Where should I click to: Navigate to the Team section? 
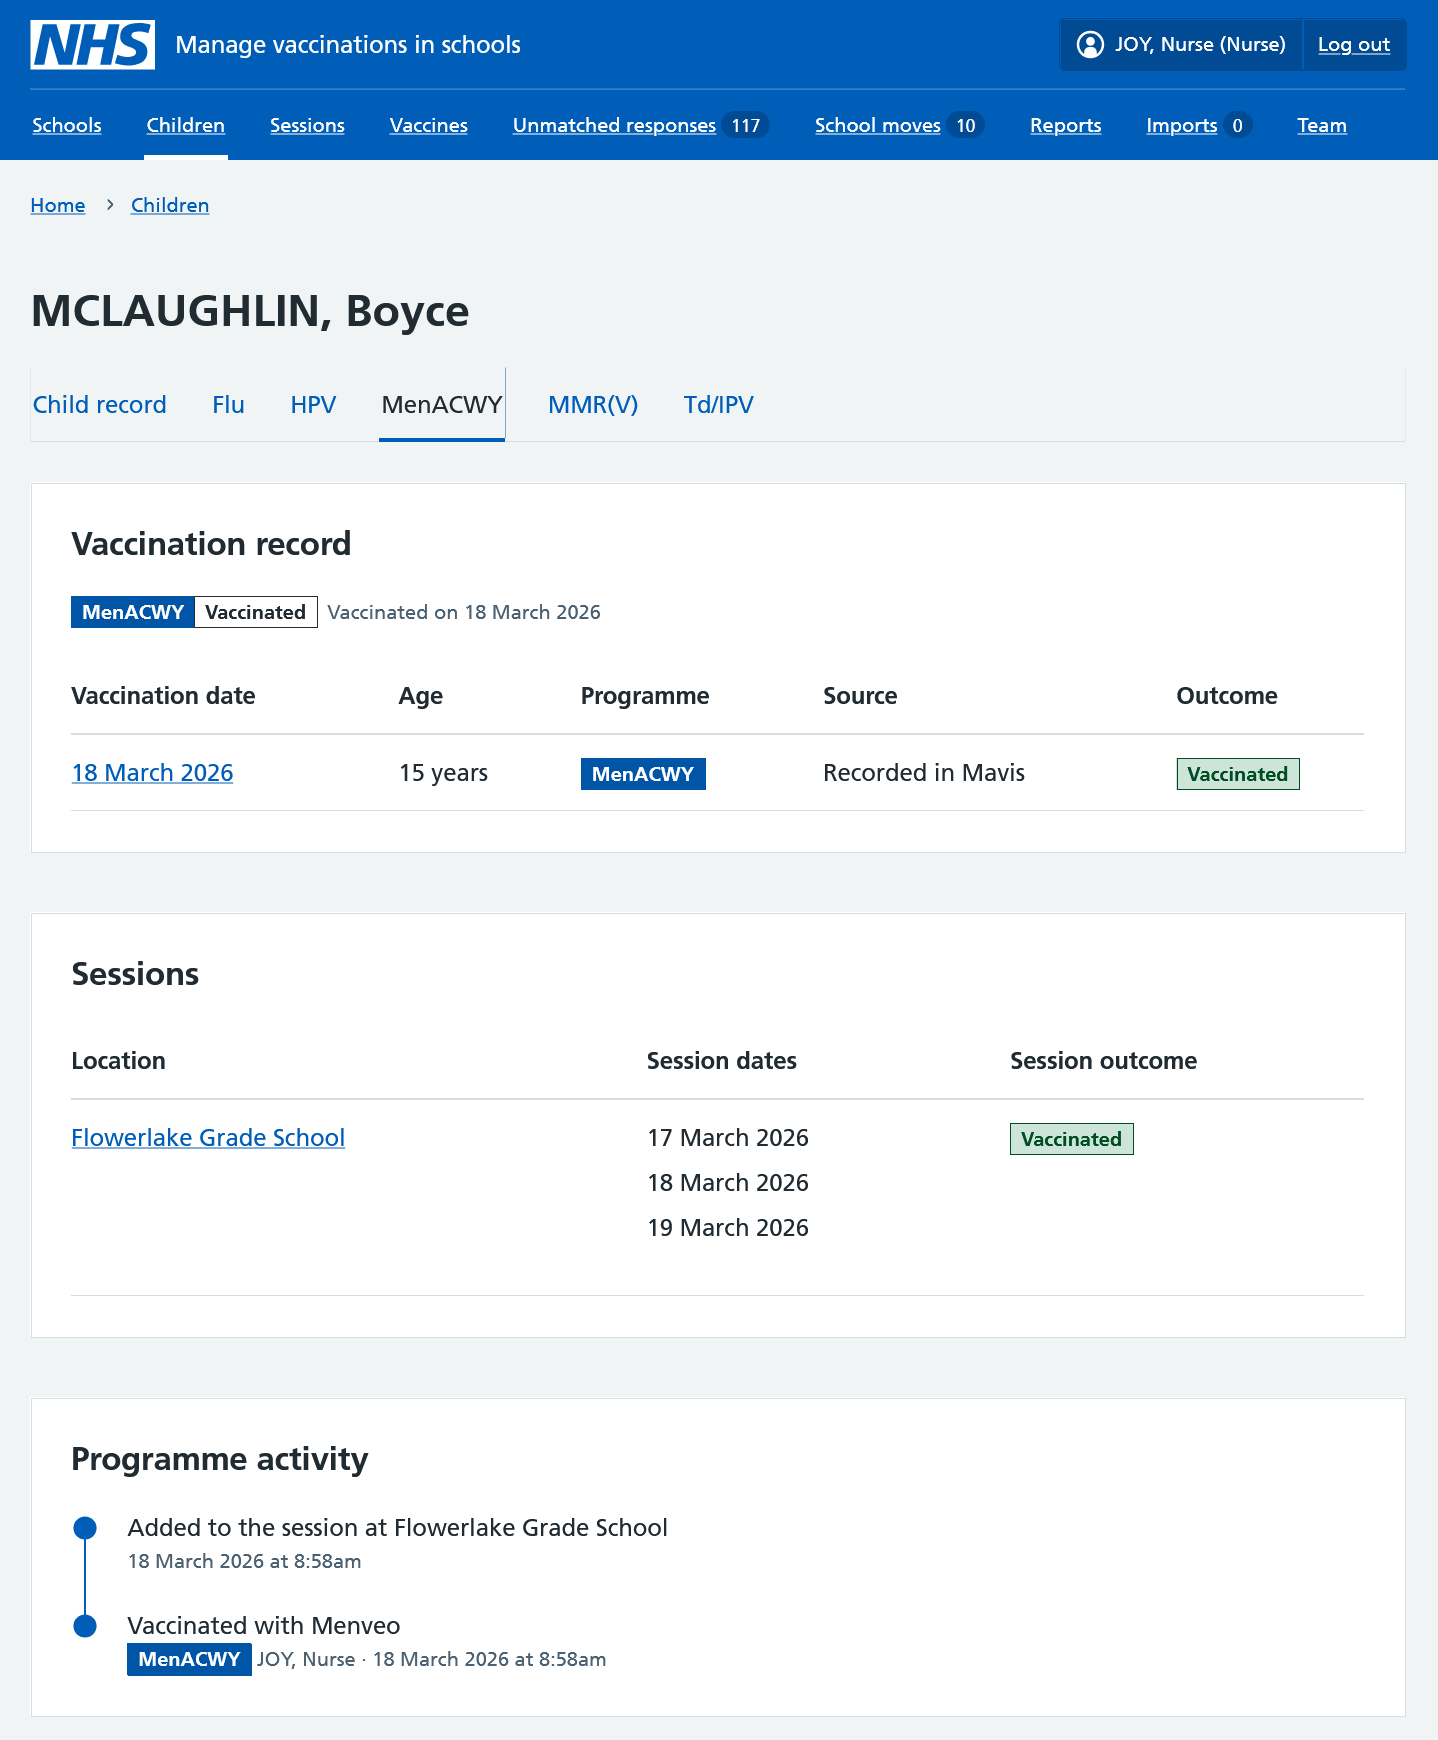pyautogui.click(x=1321, y=126)
